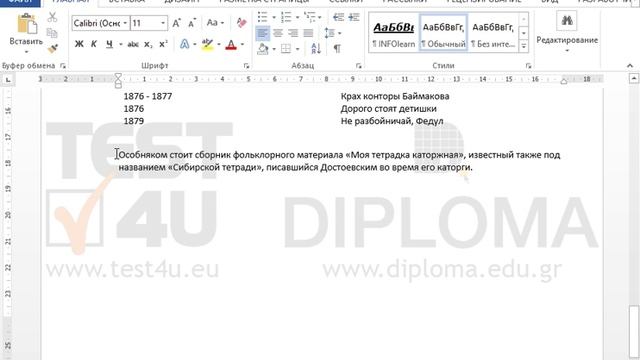Viewport: 640px width, 360px height.
Task: Insert a bulleted list
Action: point(263,17)
